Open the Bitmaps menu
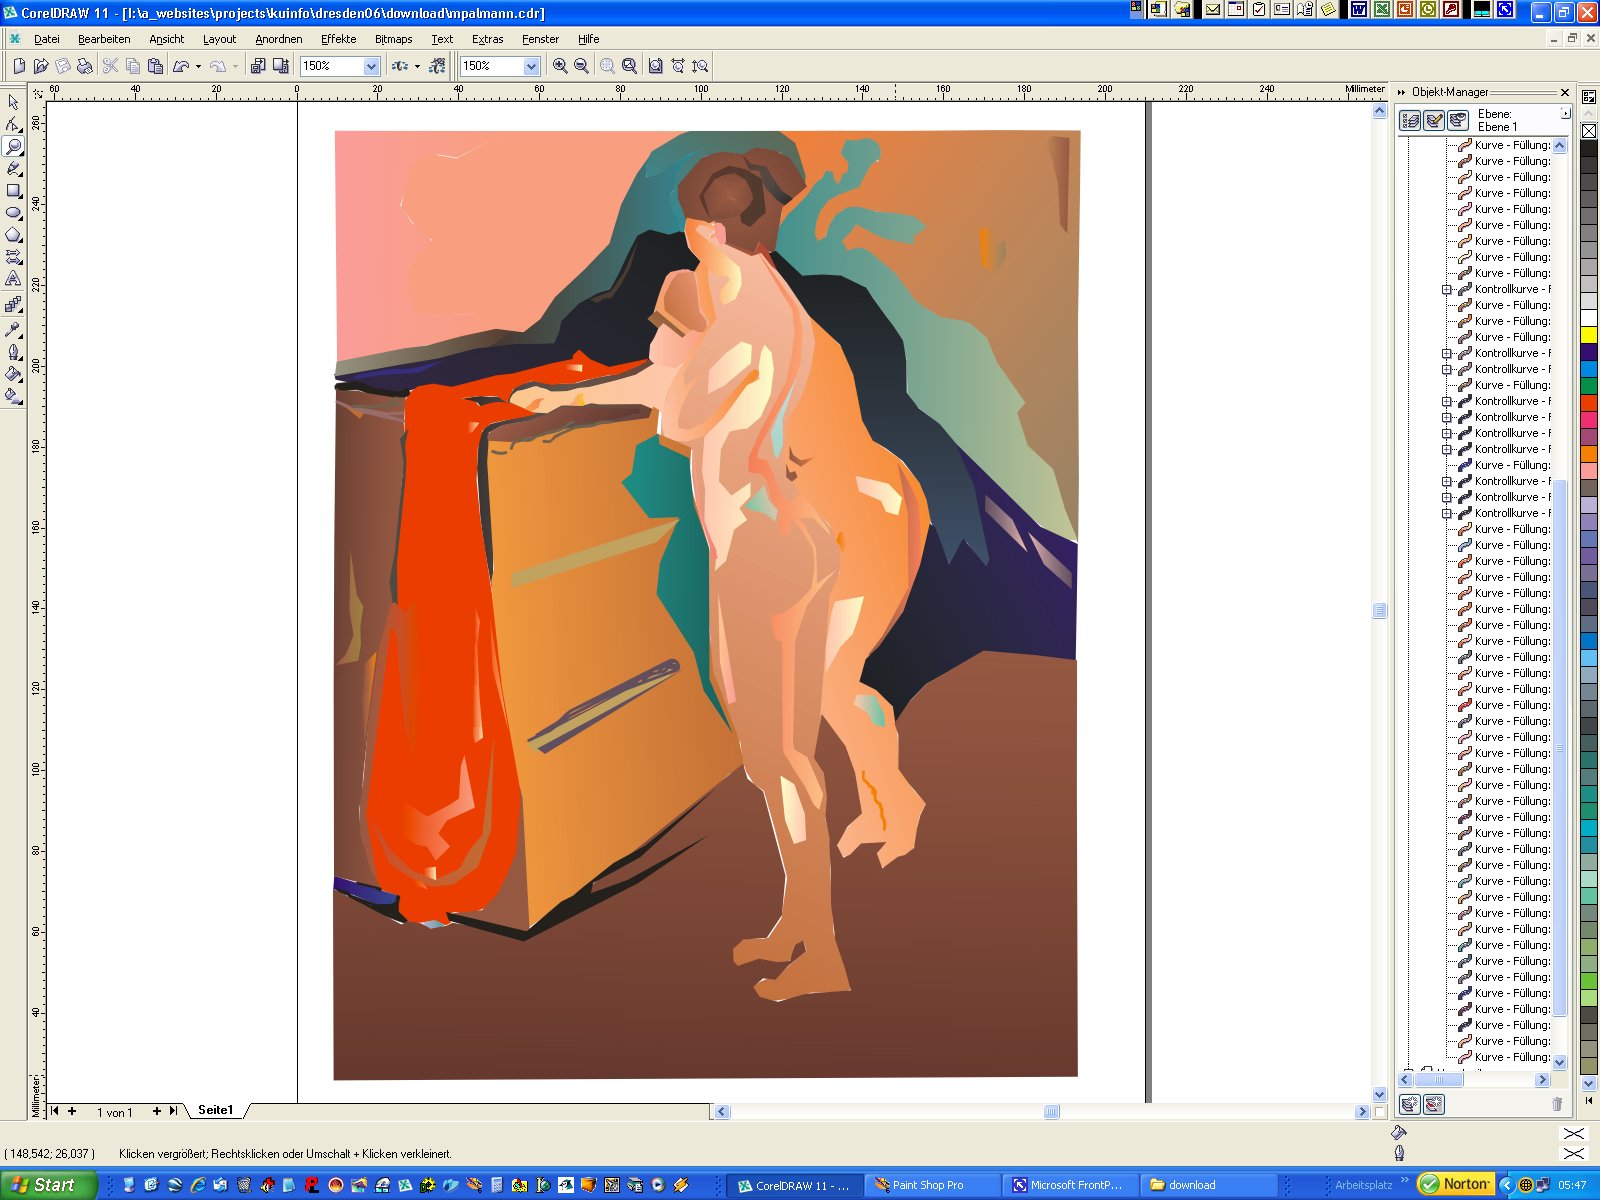Image resolution: width=1600 pixels, height=1200 pixels. coord(393,39)
